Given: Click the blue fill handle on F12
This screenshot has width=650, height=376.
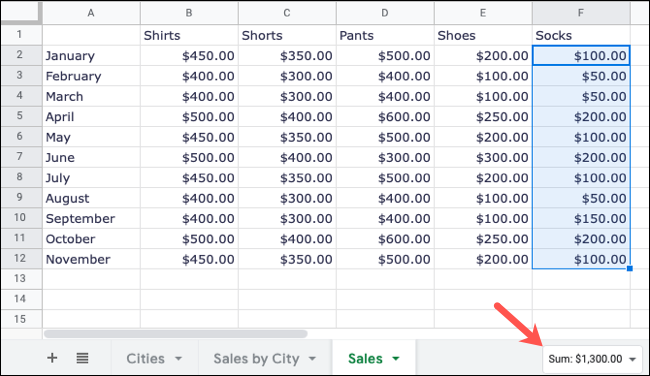Looking at the screenshot, I should coord(630,269).
